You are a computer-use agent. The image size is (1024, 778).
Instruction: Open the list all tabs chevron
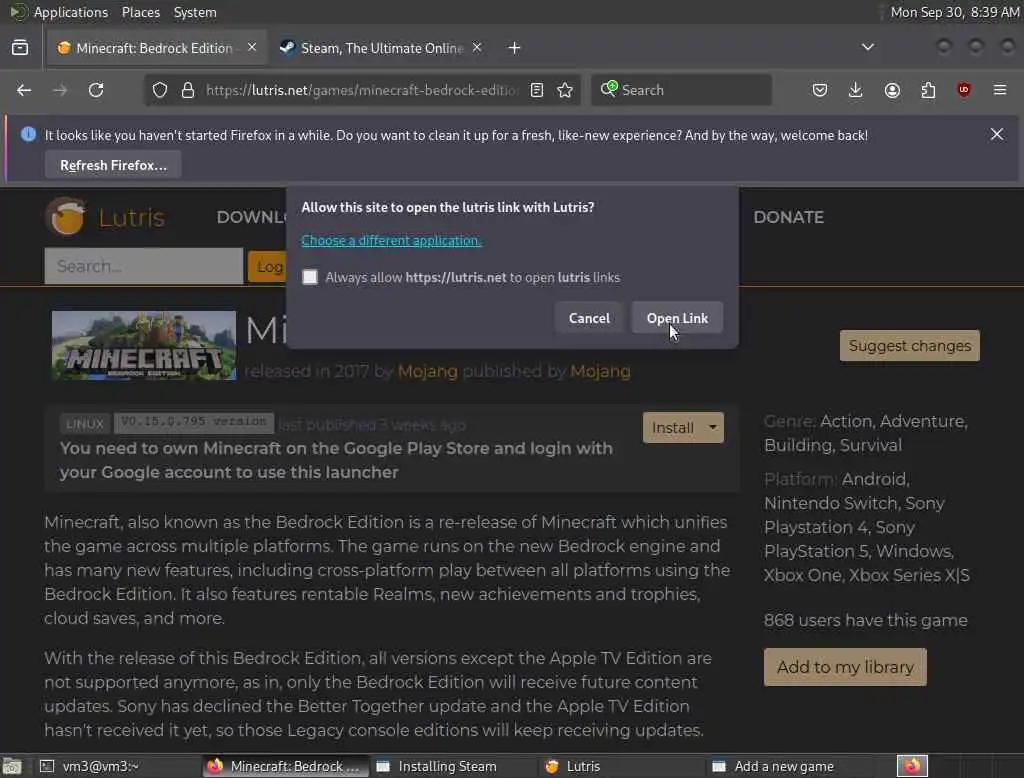[868, 47]
